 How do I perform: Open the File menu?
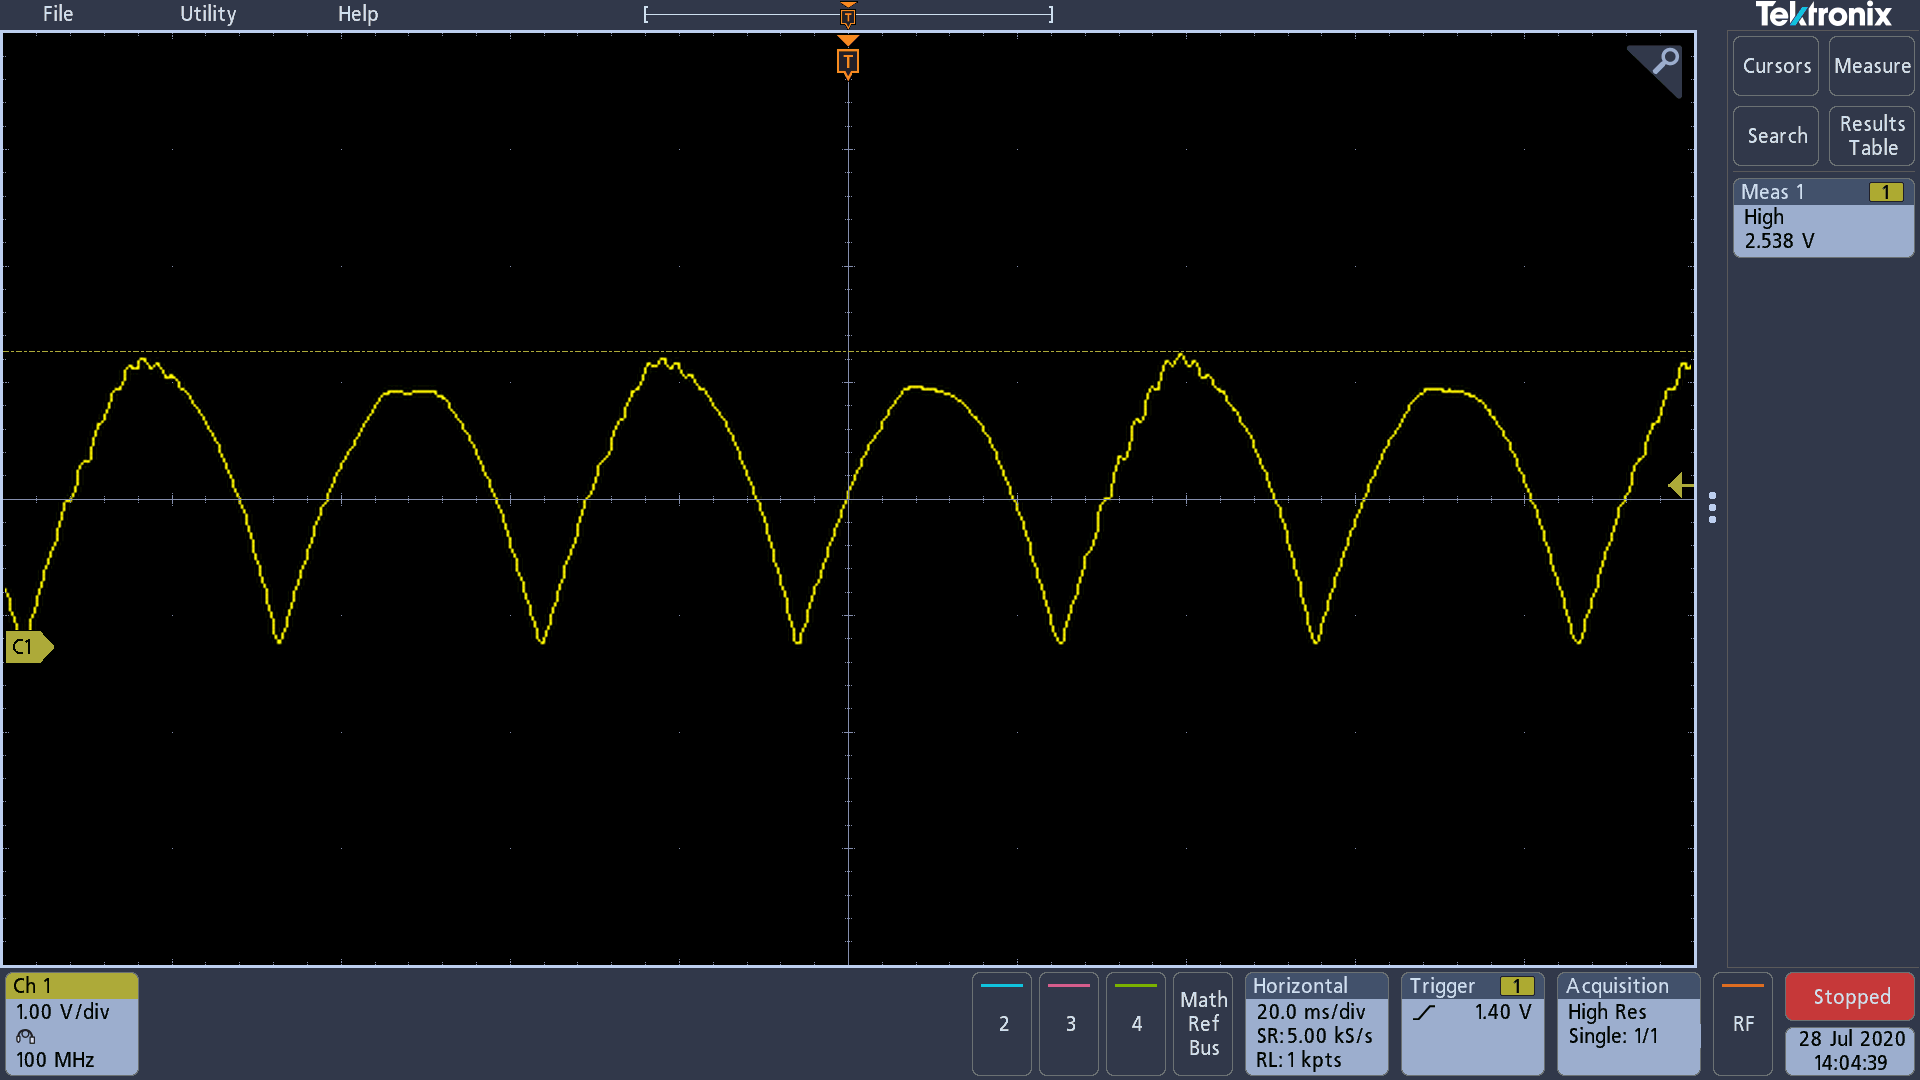pos(58,14)
